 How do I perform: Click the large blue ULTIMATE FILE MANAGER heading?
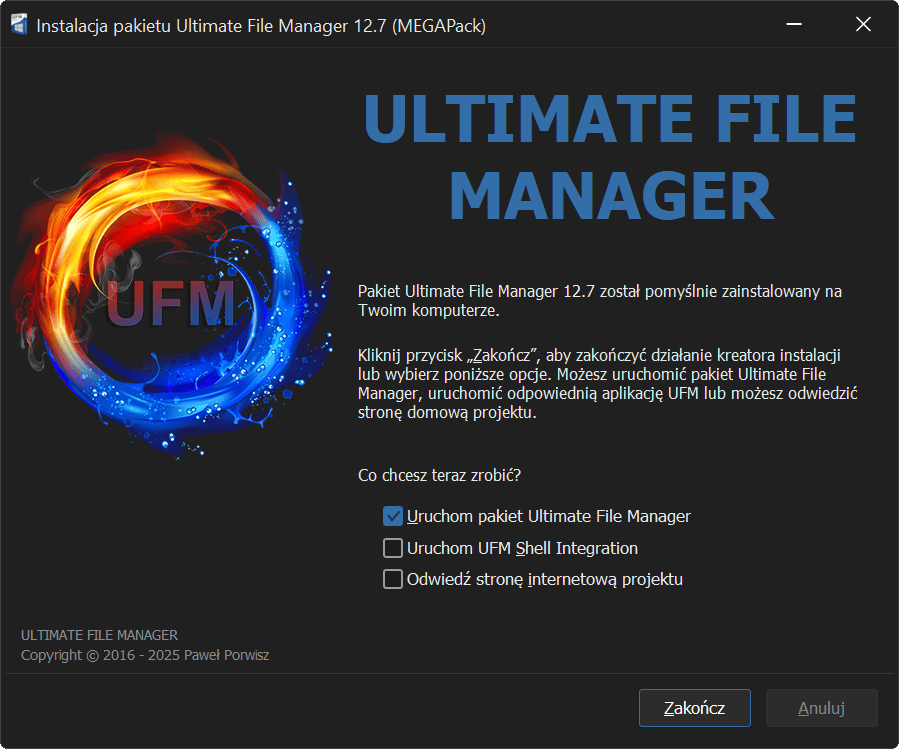click(609, 160)
